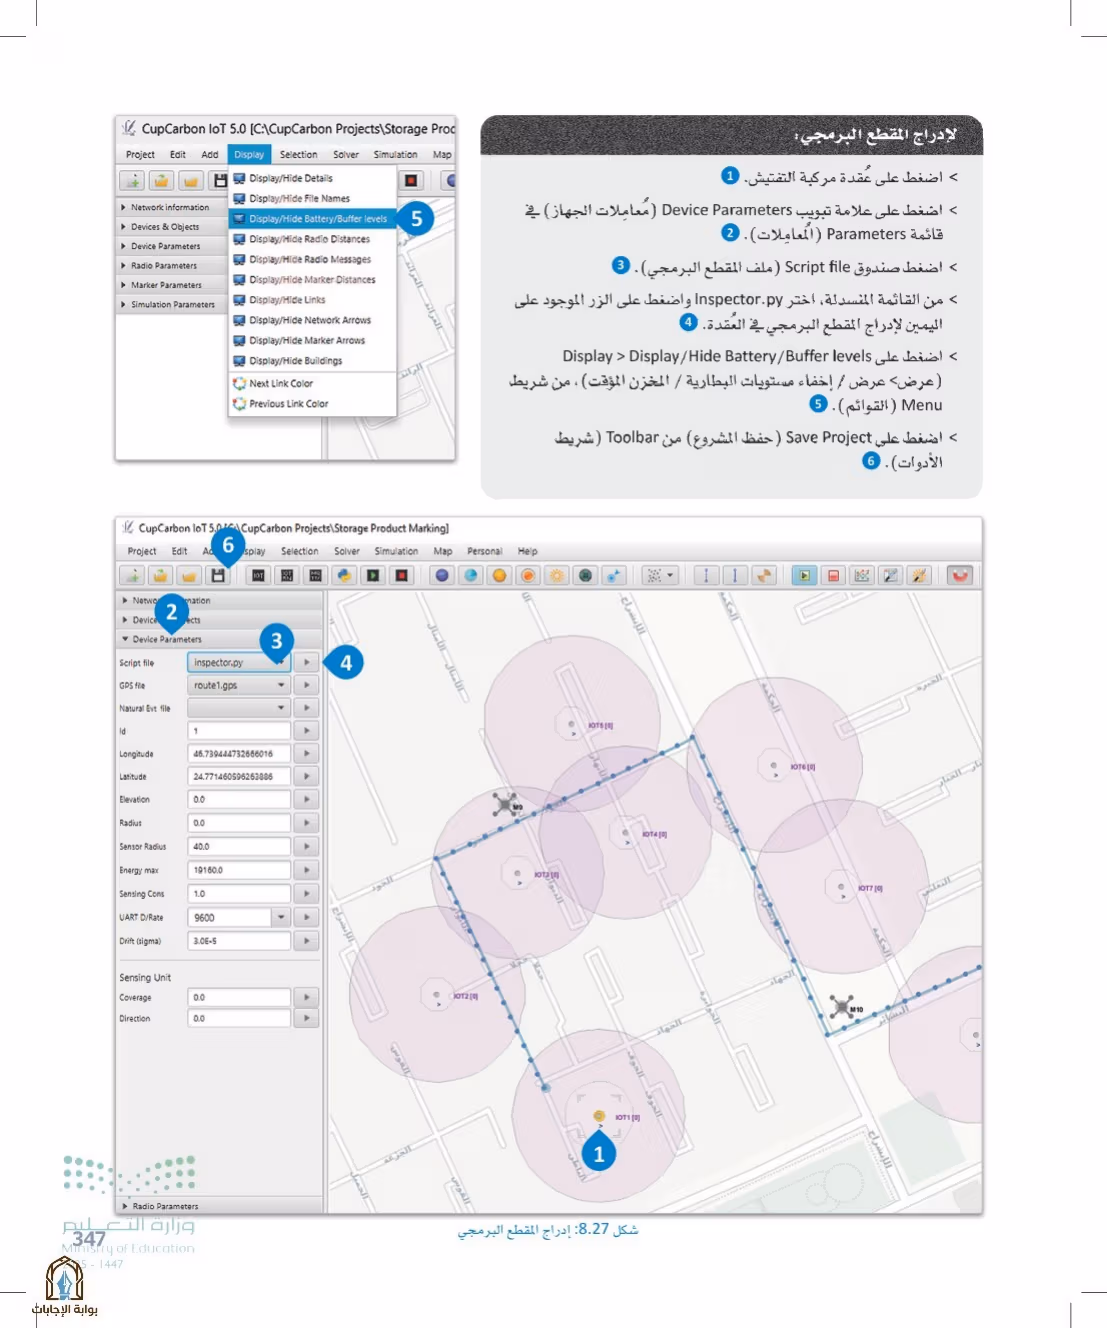1107x1328 pixels.
Task: Select the IOT5 sensor node on the map
Action: pos(571,724)
